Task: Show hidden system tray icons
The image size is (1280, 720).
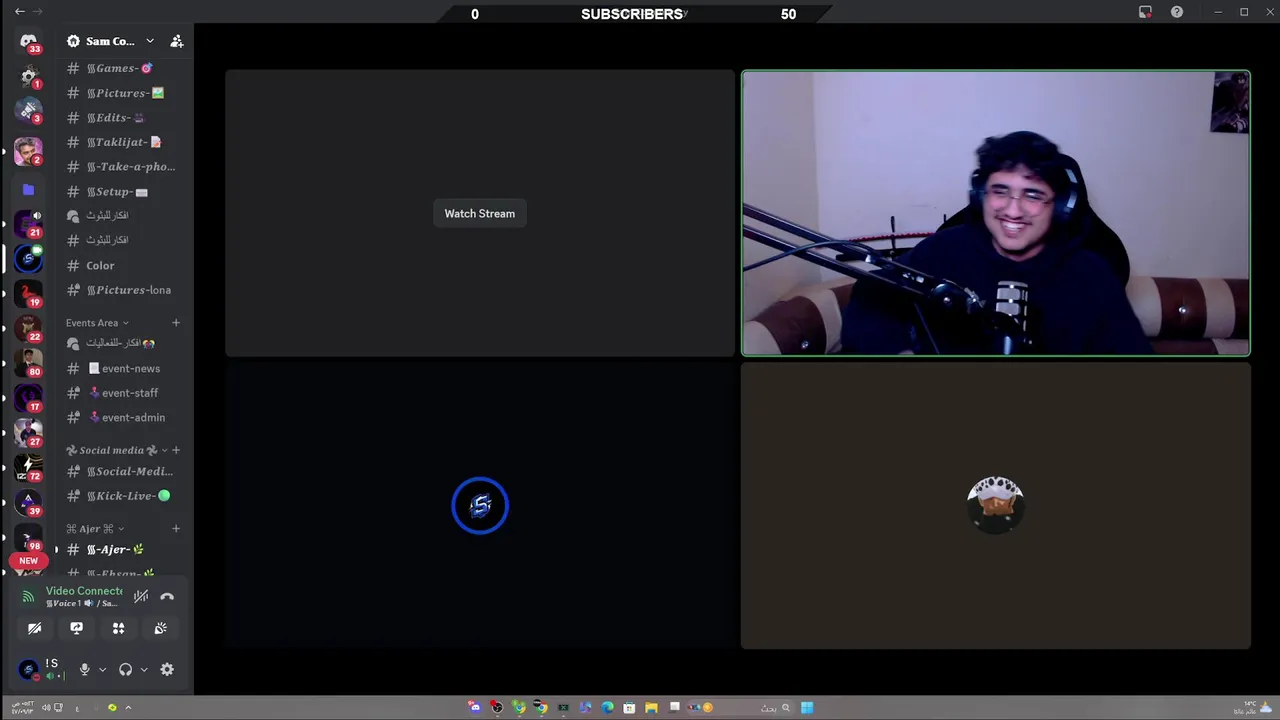Action: click(x=128, y=708)
